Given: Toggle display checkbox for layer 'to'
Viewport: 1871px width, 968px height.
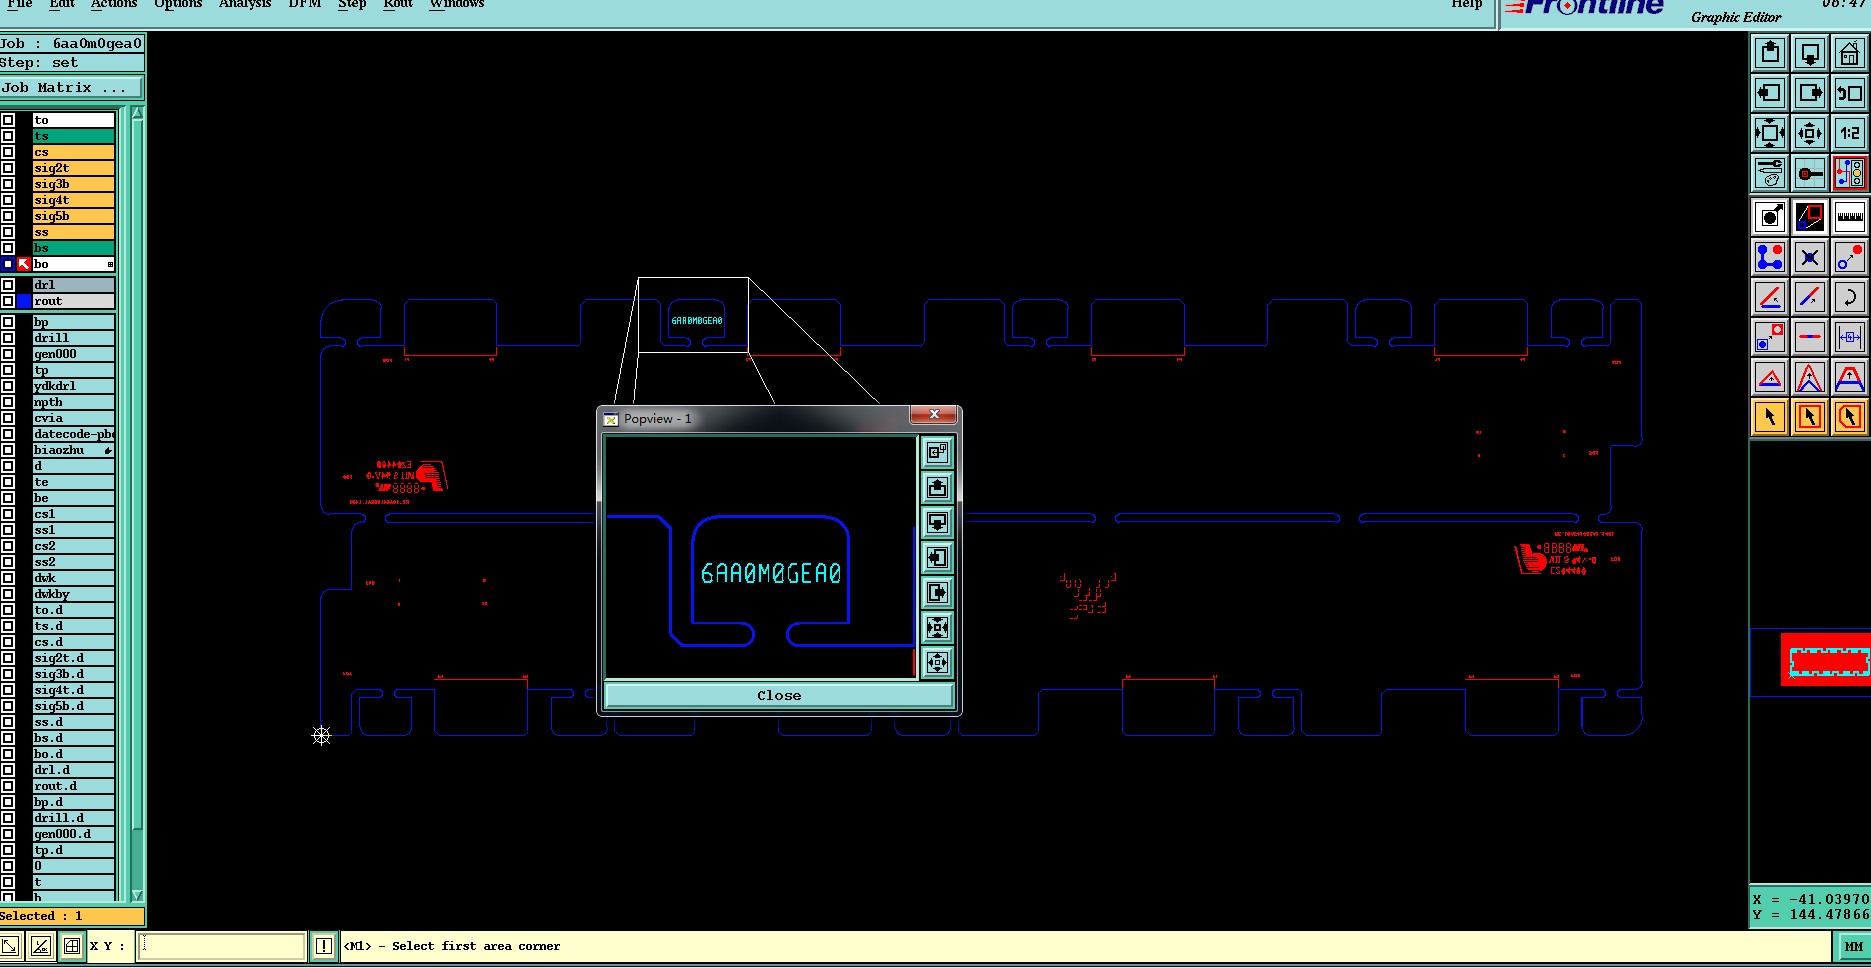Looking at the screenshot, I should coord(8,120).
